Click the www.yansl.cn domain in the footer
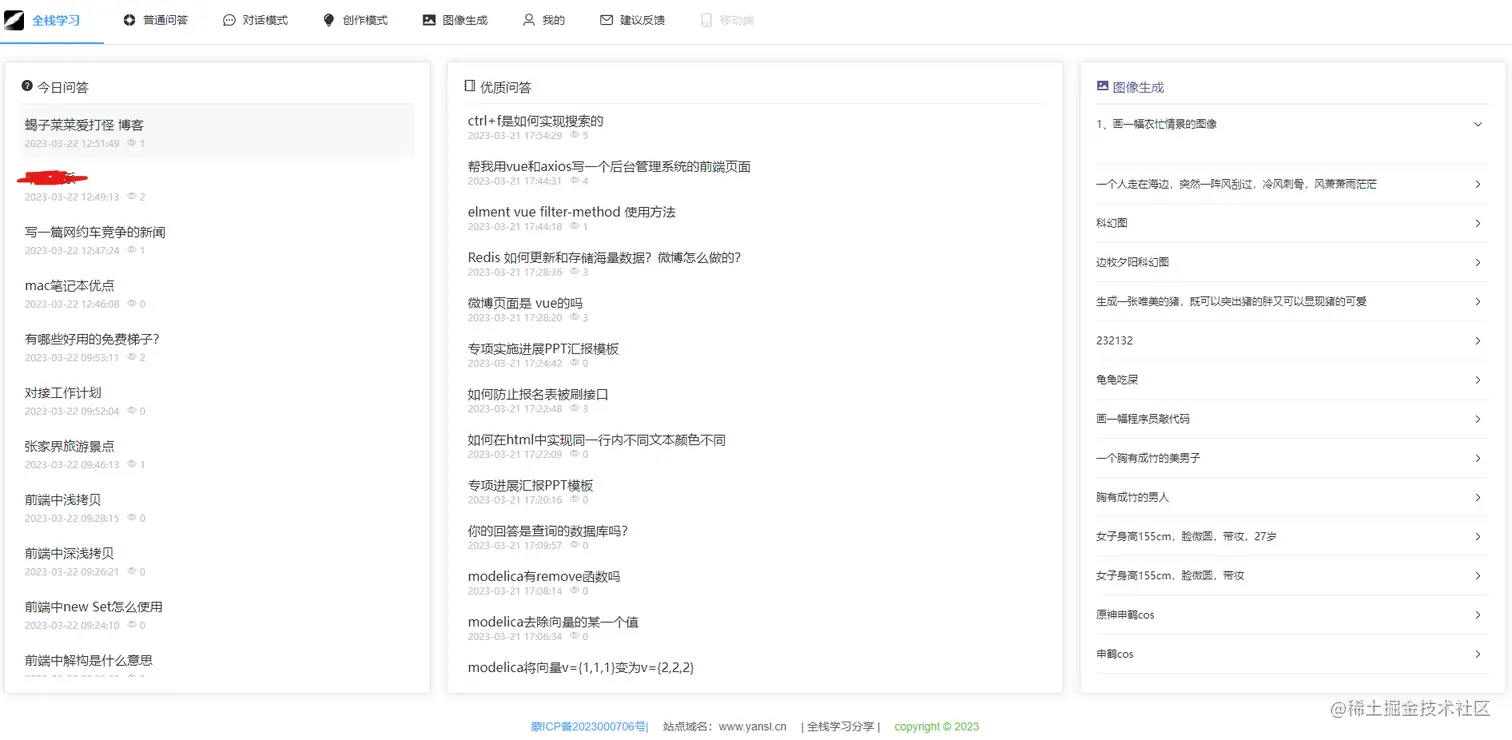The image size is (1512, 740). [x=753, y=727]
